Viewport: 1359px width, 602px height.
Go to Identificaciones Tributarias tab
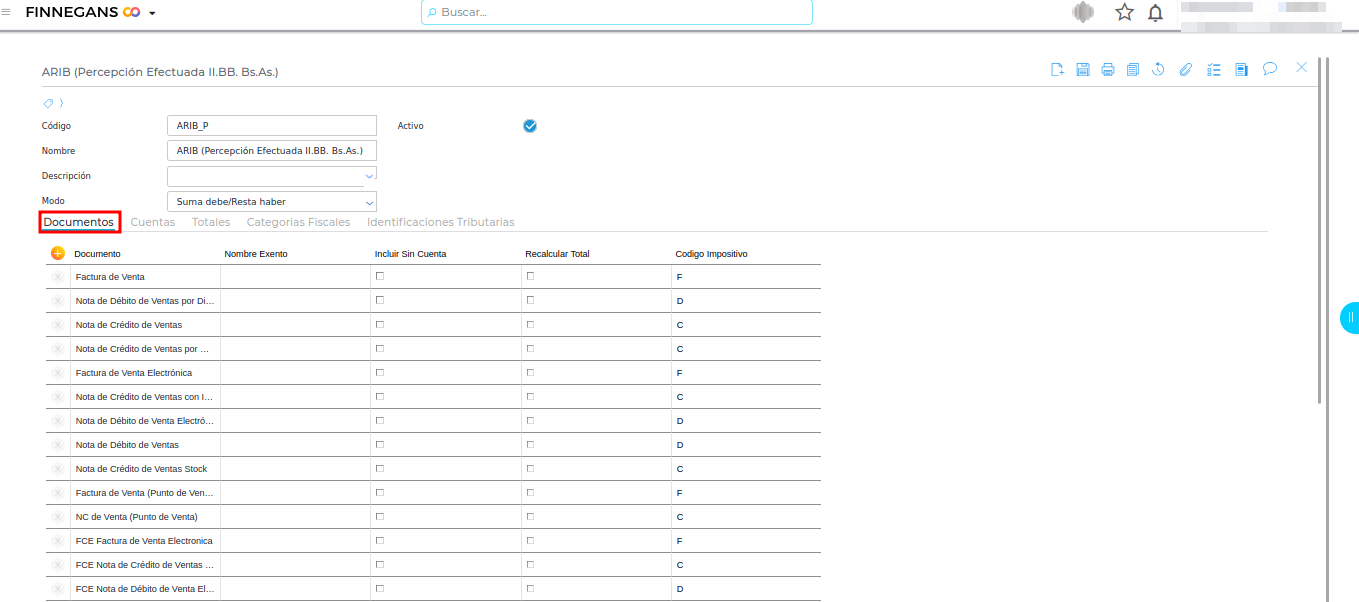pyautogui.click(x=440, y=222)
